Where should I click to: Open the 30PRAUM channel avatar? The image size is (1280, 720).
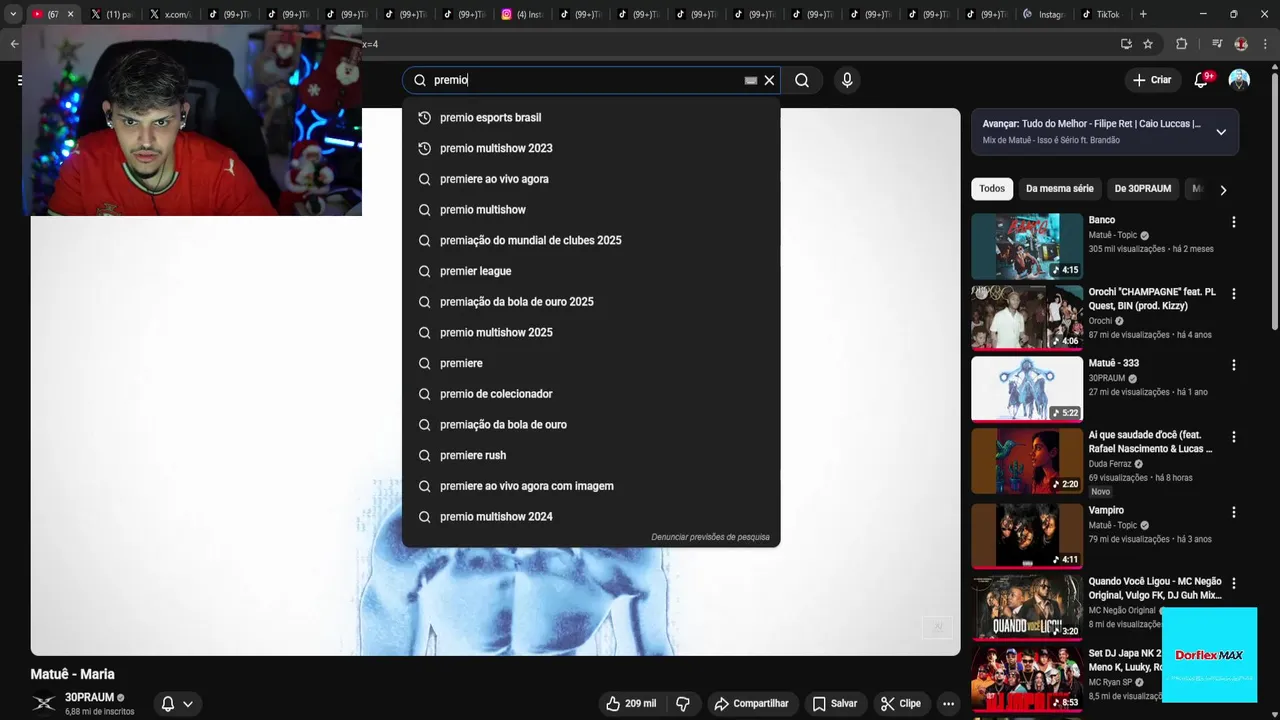click(x=44, y=704)
